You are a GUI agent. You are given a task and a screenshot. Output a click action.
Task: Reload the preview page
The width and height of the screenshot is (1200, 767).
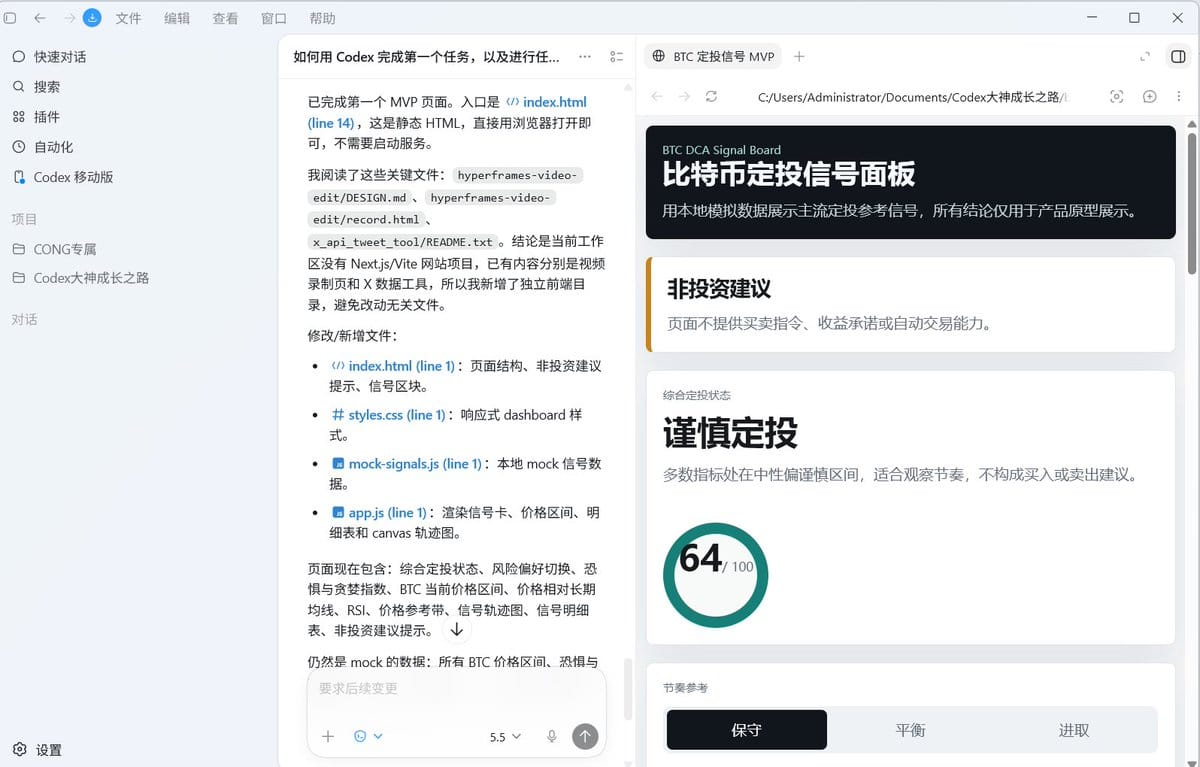click(x=712, y=97)
